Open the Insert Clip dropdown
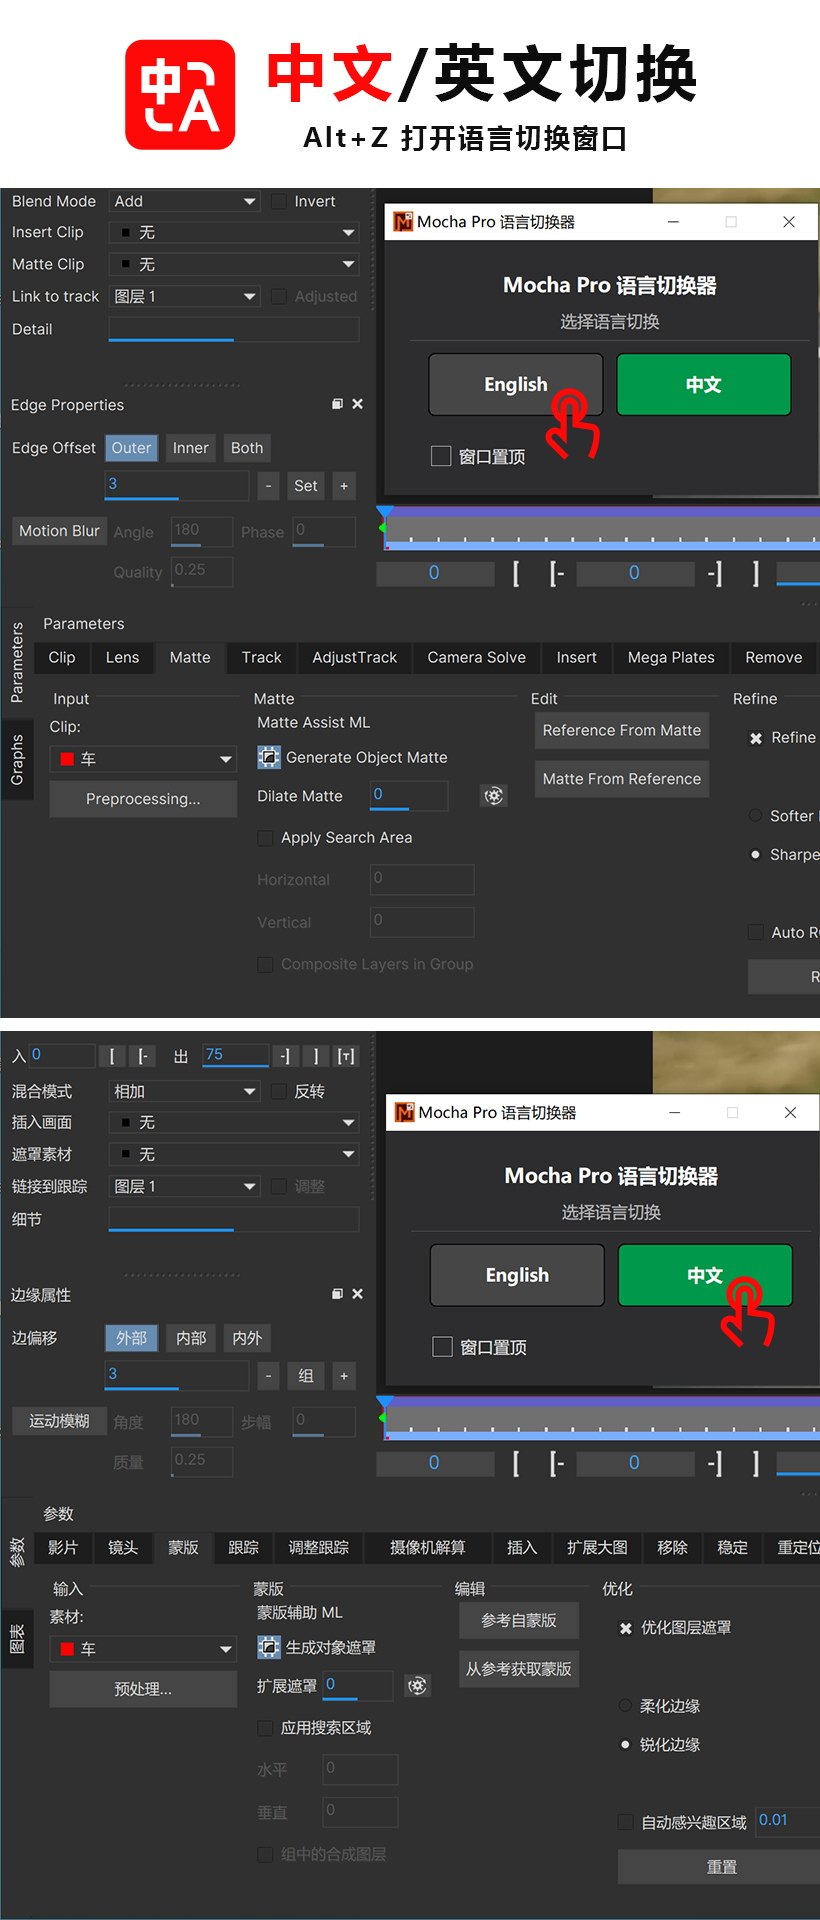820x1920 pixels. [233, 232]
